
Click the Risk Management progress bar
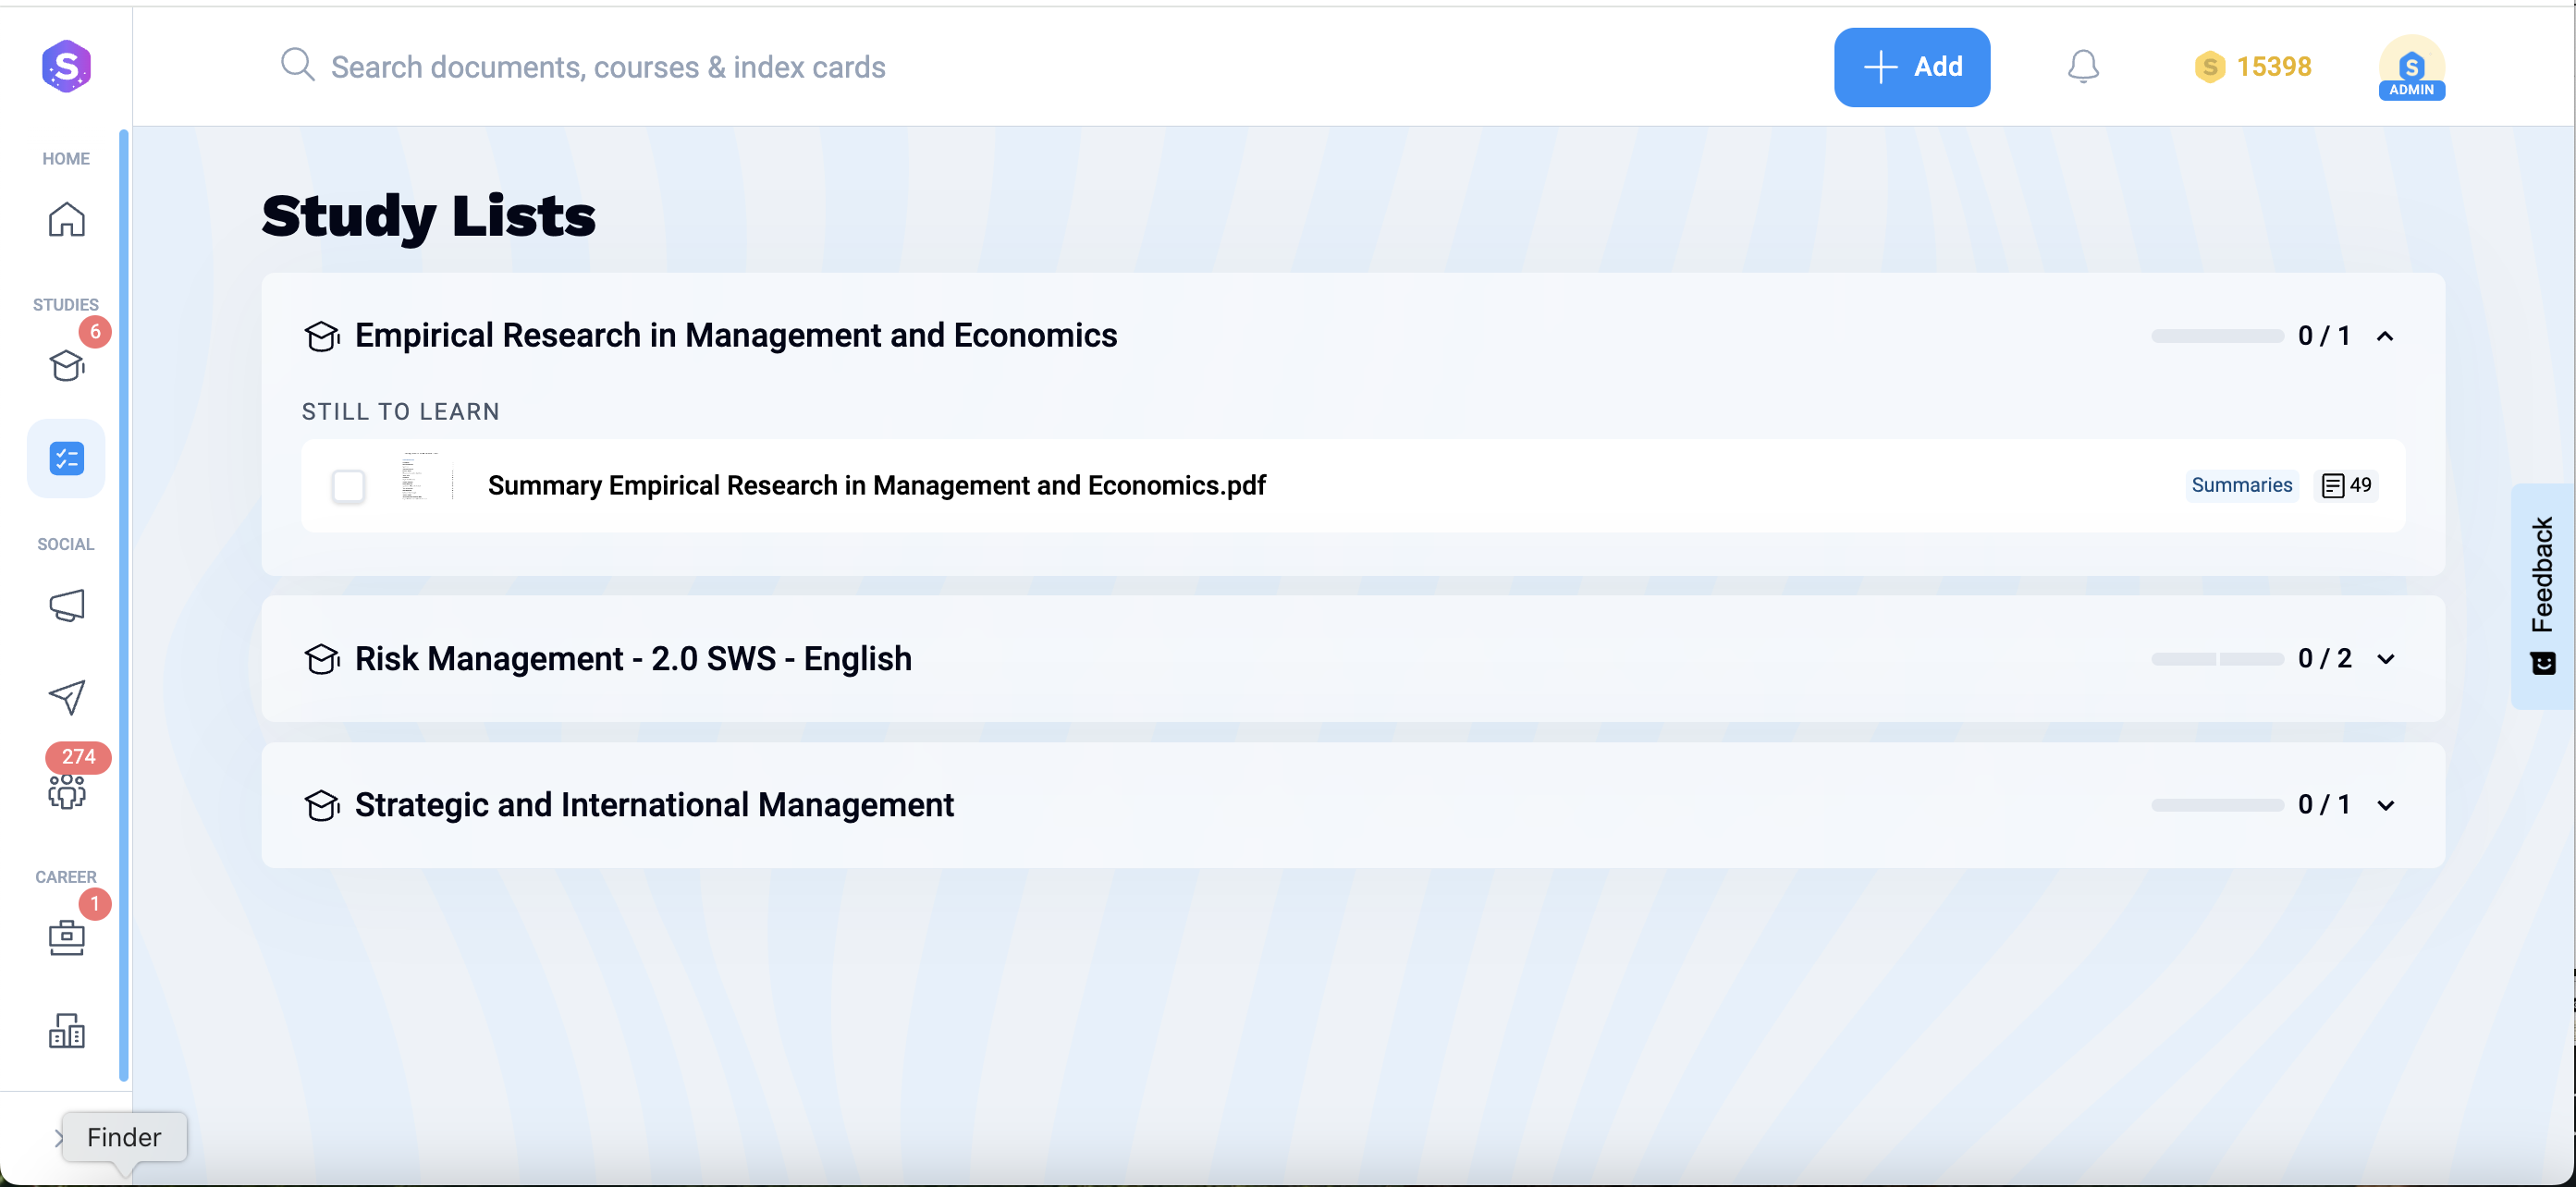point(2216,658)
